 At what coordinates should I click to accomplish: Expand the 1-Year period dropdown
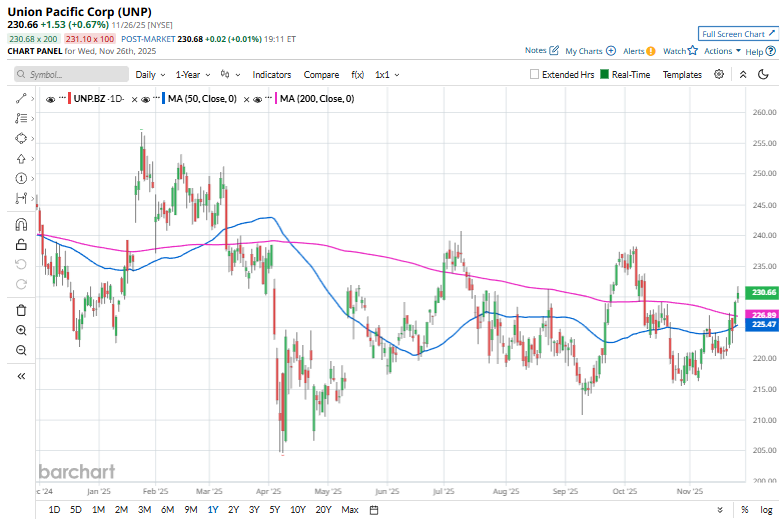192,74
